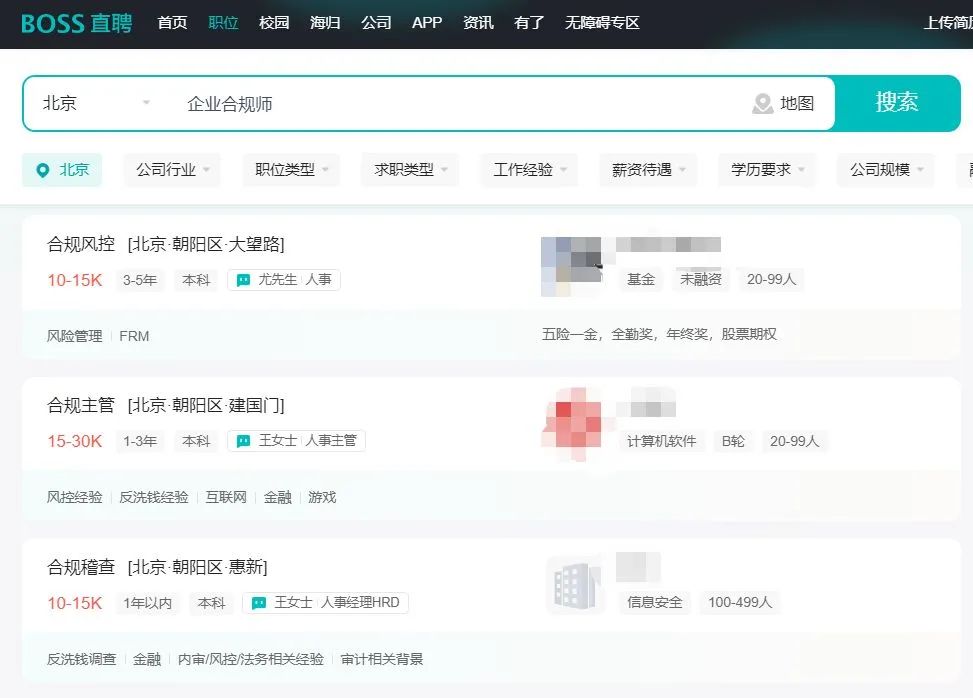Click B轮 funding tag
The height and width of the screenshot is (698, 973).
[x=733, y=441]
